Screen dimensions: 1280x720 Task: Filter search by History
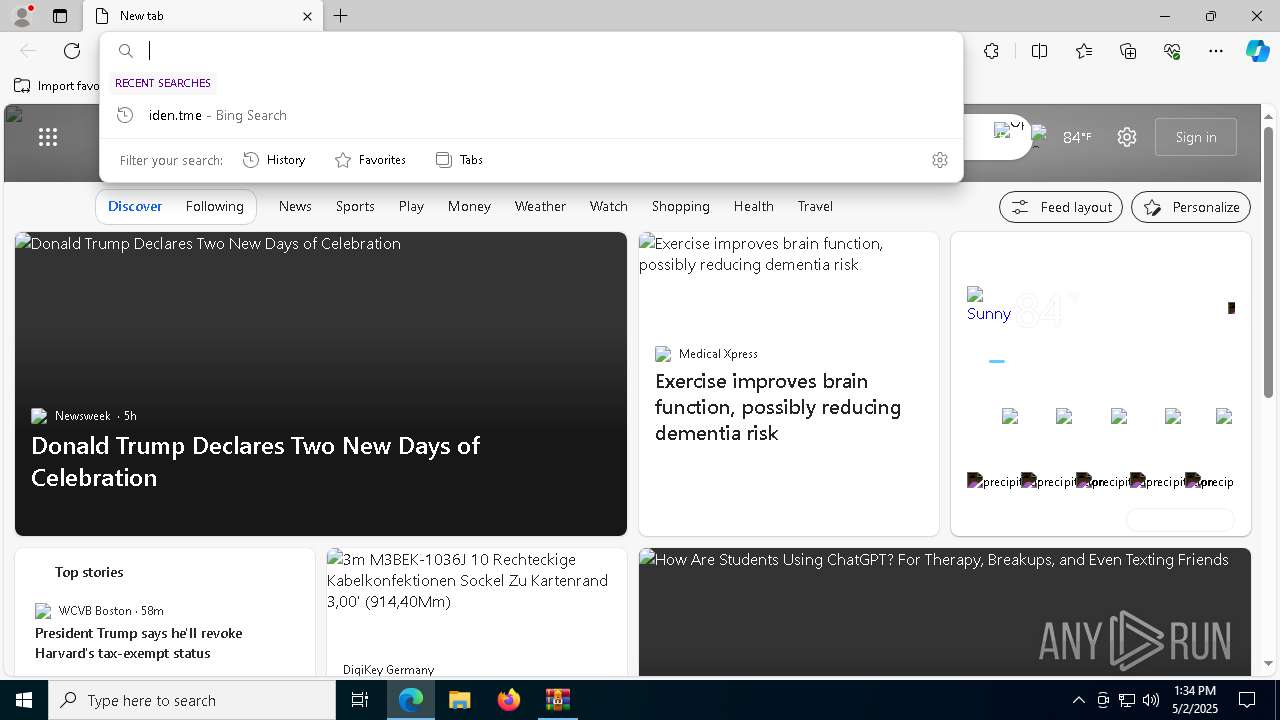click(275, 160)
